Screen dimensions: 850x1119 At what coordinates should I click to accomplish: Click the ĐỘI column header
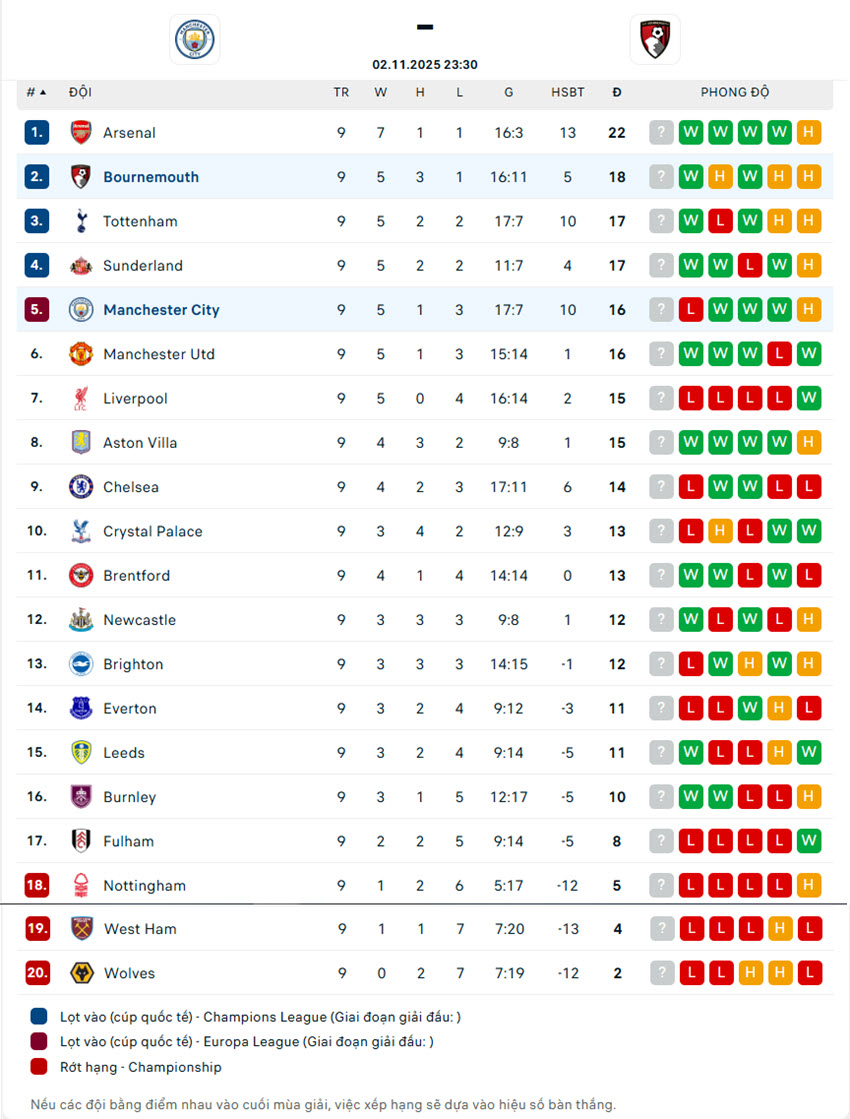[80, 92]
